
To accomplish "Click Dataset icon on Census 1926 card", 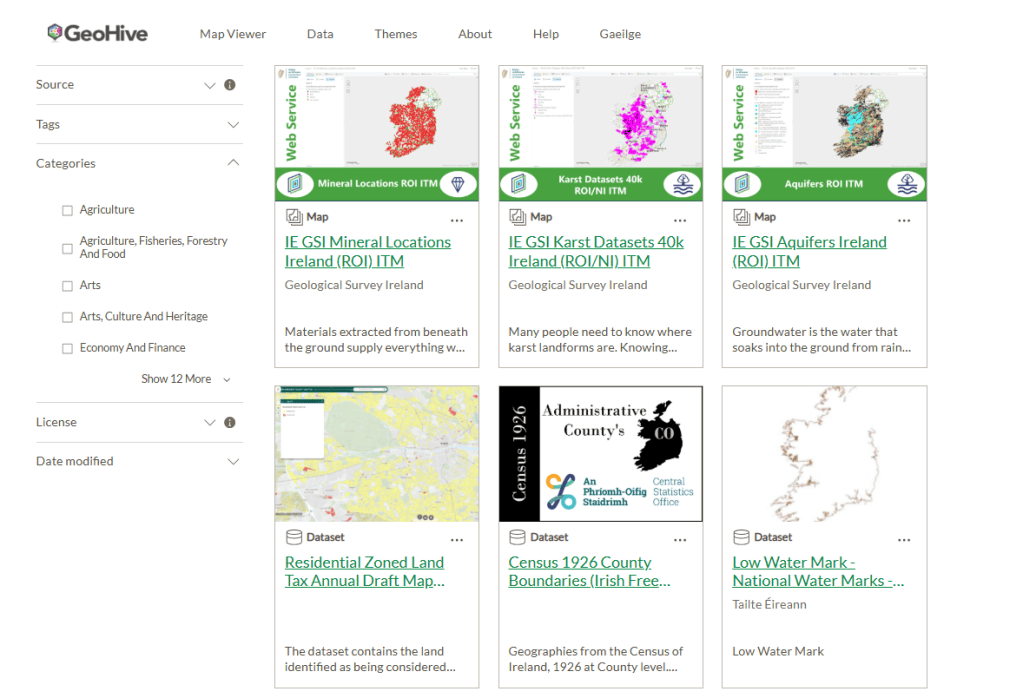I will (517, 537).
